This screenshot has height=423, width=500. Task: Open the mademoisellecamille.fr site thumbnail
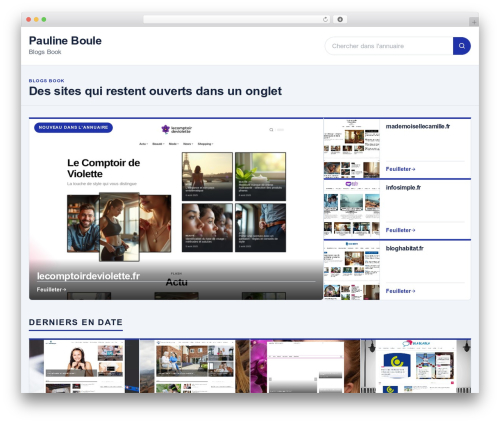[352, 148]
